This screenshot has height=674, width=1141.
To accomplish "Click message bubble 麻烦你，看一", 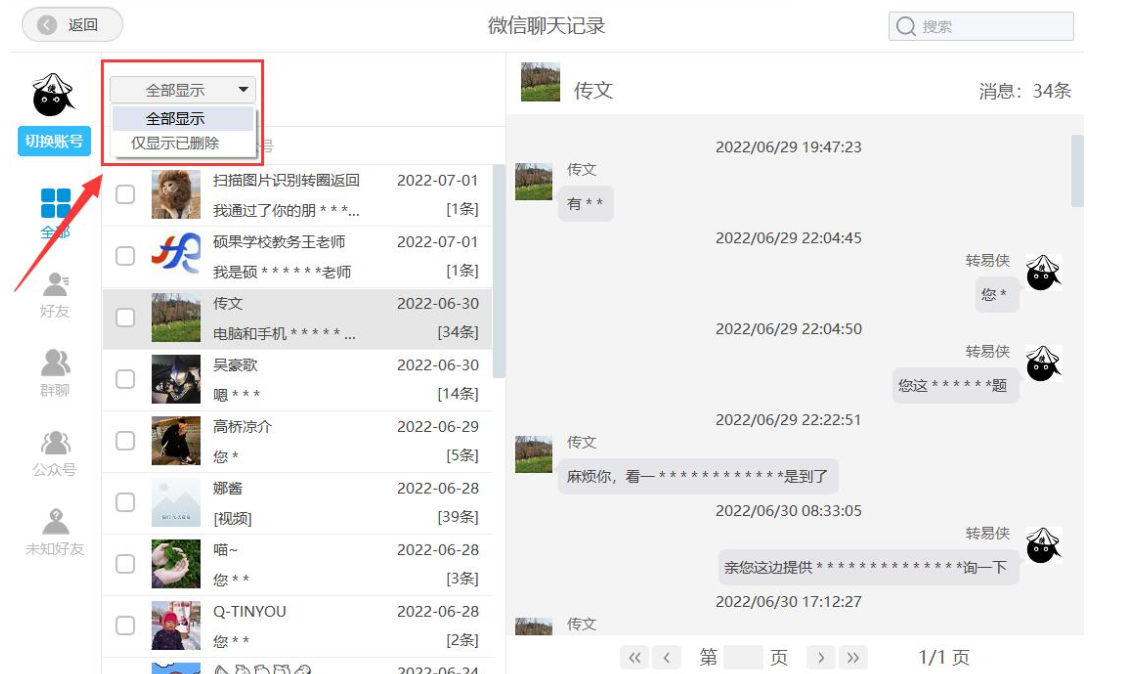I will click(x=698, y=477).
